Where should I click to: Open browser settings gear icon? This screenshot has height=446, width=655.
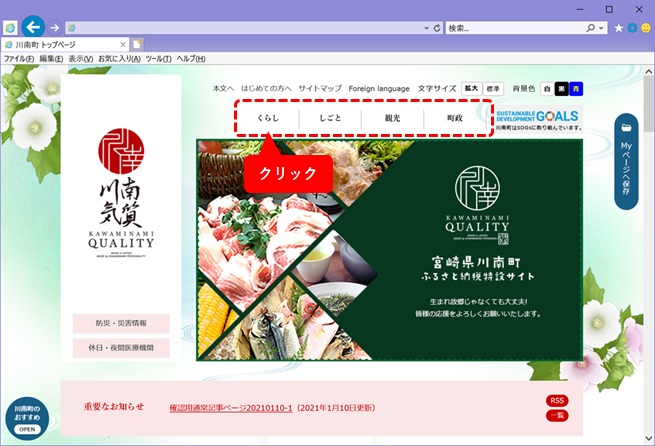point(632,28)
